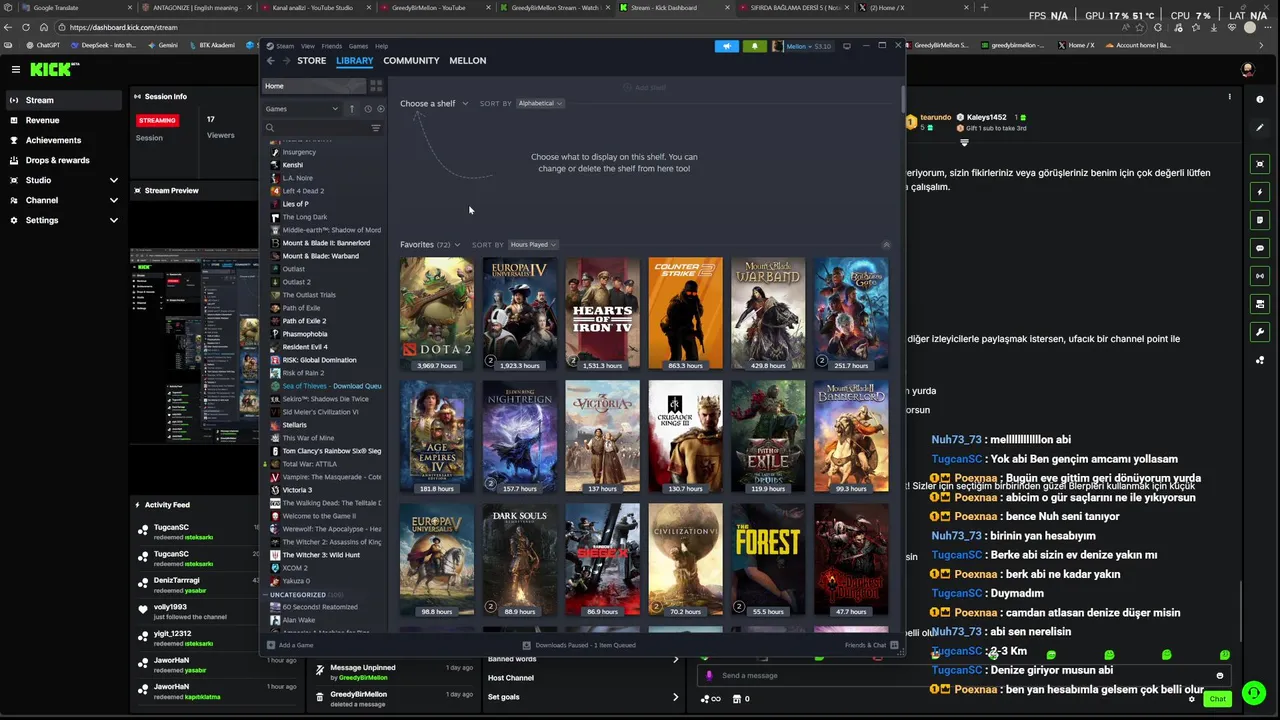The image size is (1280, 720).
Task: Open Steam announcements megaphone button
Action: click(x=727, y=46)
